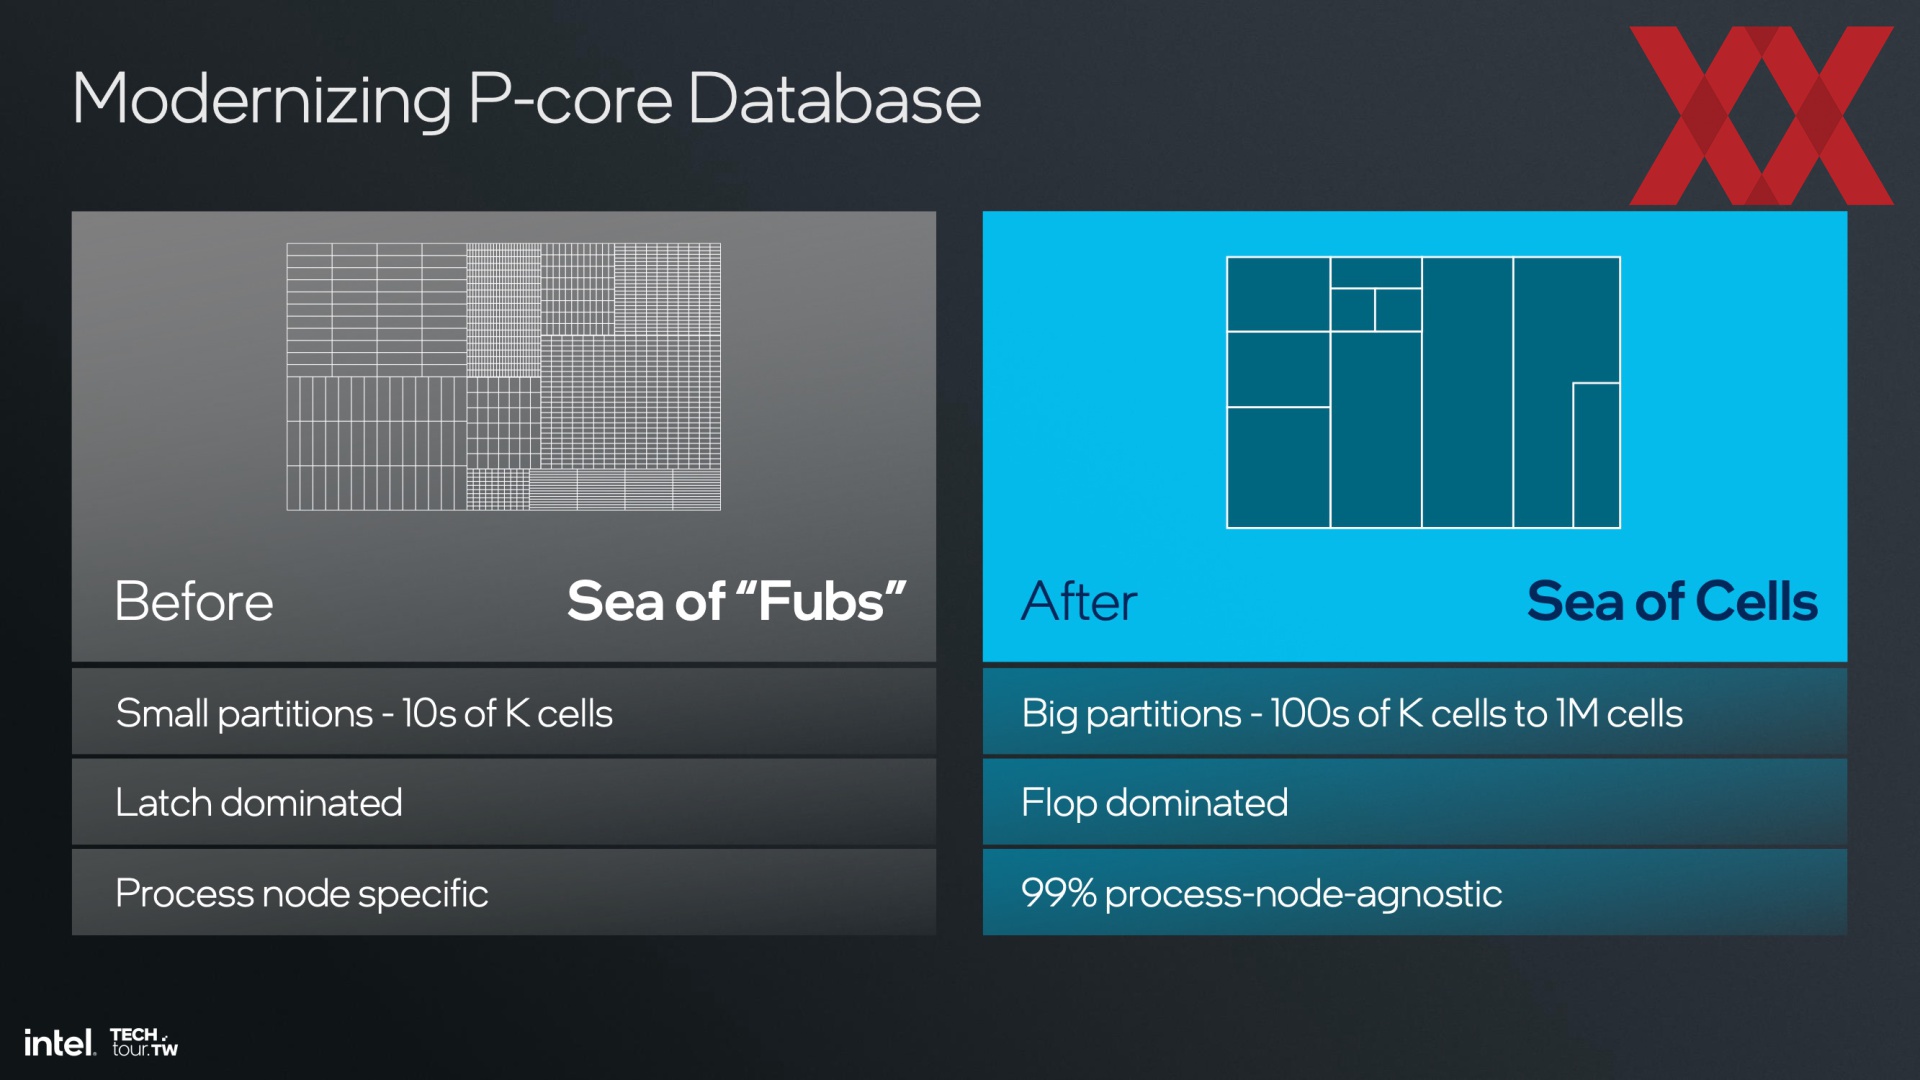Image resolution: width=1920 pixels, height=1080 pixels.
Task: Click the Intel logo in the corner
Action: (x=59, y=1043)
